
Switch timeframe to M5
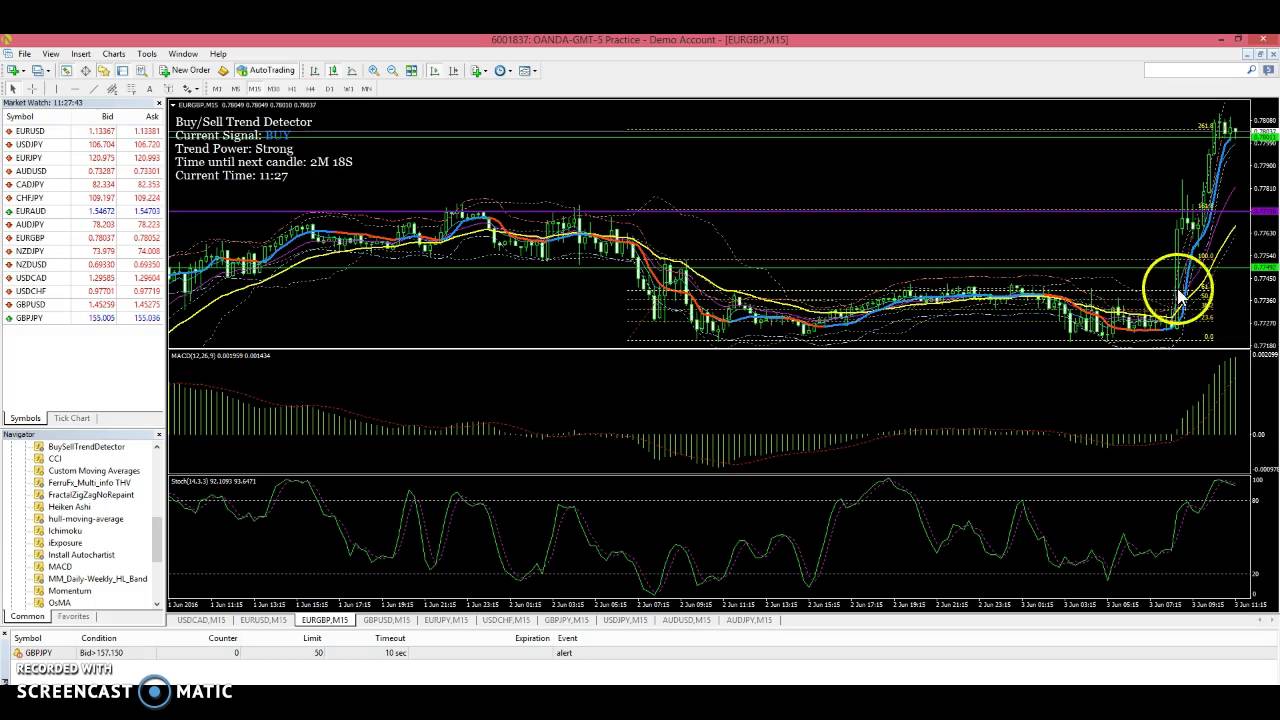235,89
